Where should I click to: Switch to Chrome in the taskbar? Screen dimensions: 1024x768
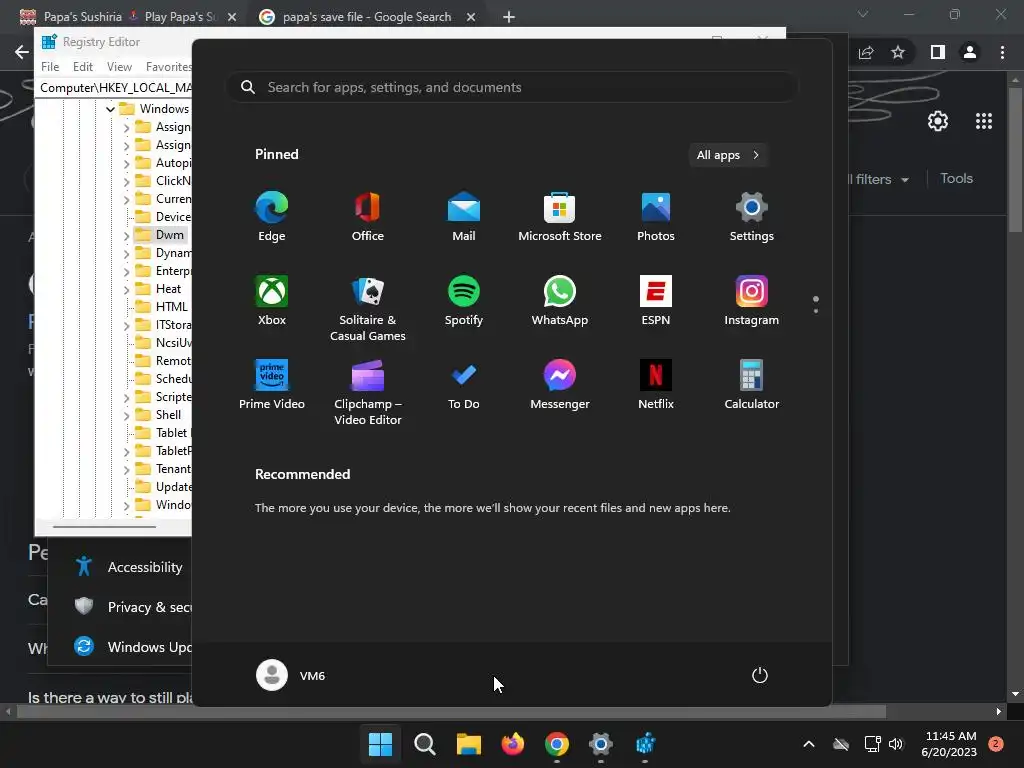tap(556, 744)
